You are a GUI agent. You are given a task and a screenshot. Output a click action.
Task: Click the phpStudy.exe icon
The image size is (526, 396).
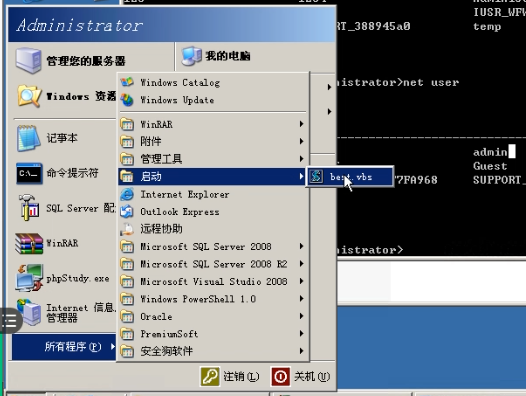click(29, 278)
